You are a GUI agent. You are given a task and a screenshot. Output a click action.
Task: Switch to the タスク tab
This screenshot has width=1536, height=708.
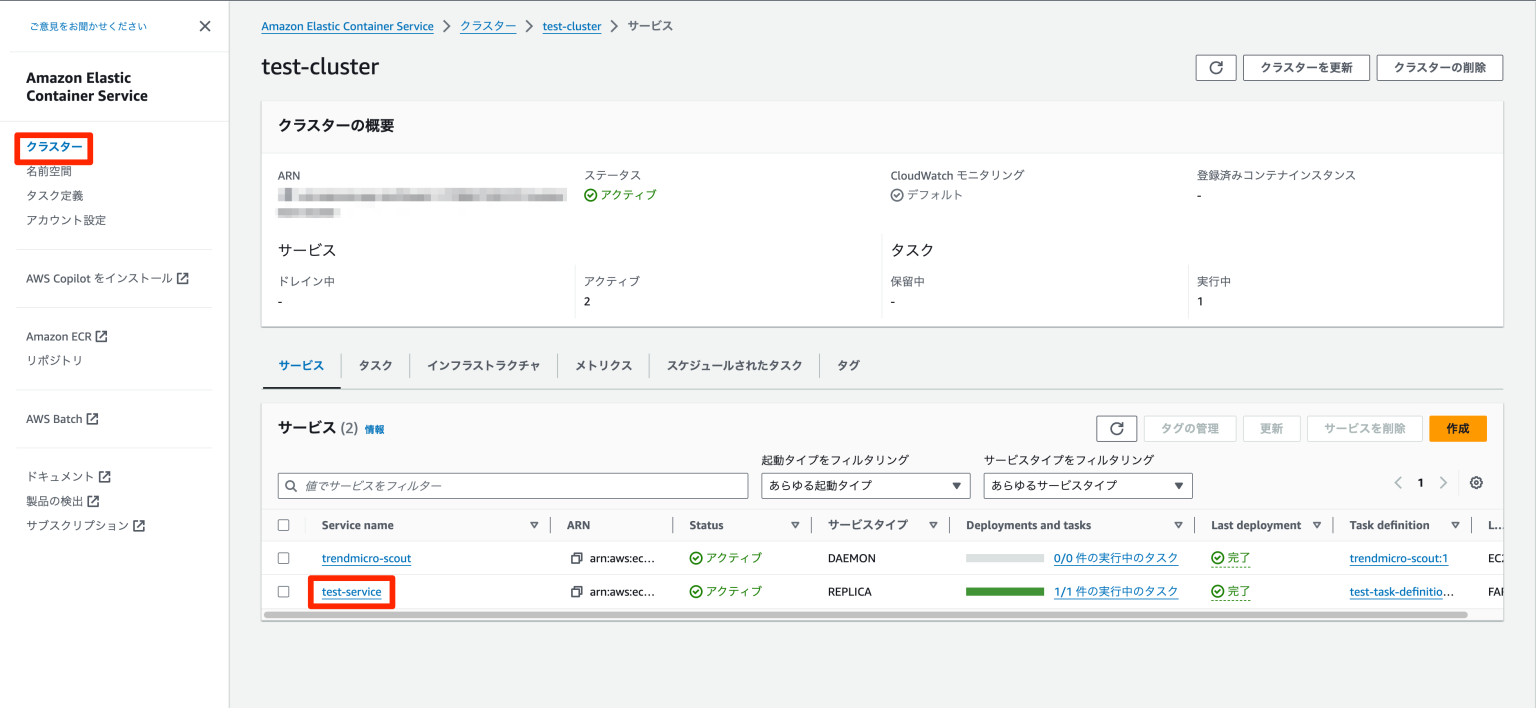click(375, 366)
